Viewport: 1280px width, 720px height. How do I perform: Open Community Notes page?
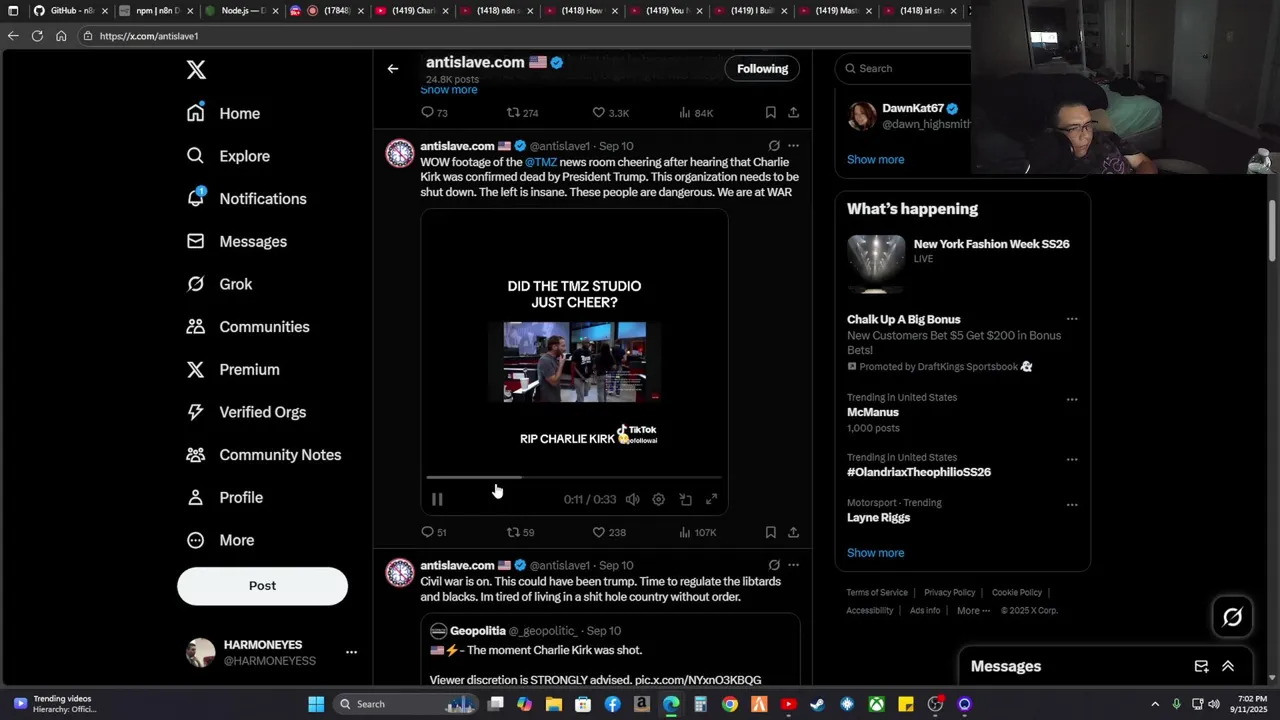point(263,455)
